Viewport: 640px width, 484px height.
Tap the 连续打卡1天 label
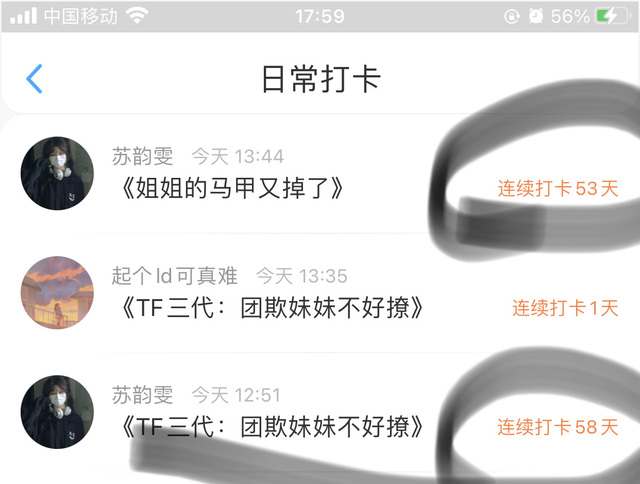(565, 308)
